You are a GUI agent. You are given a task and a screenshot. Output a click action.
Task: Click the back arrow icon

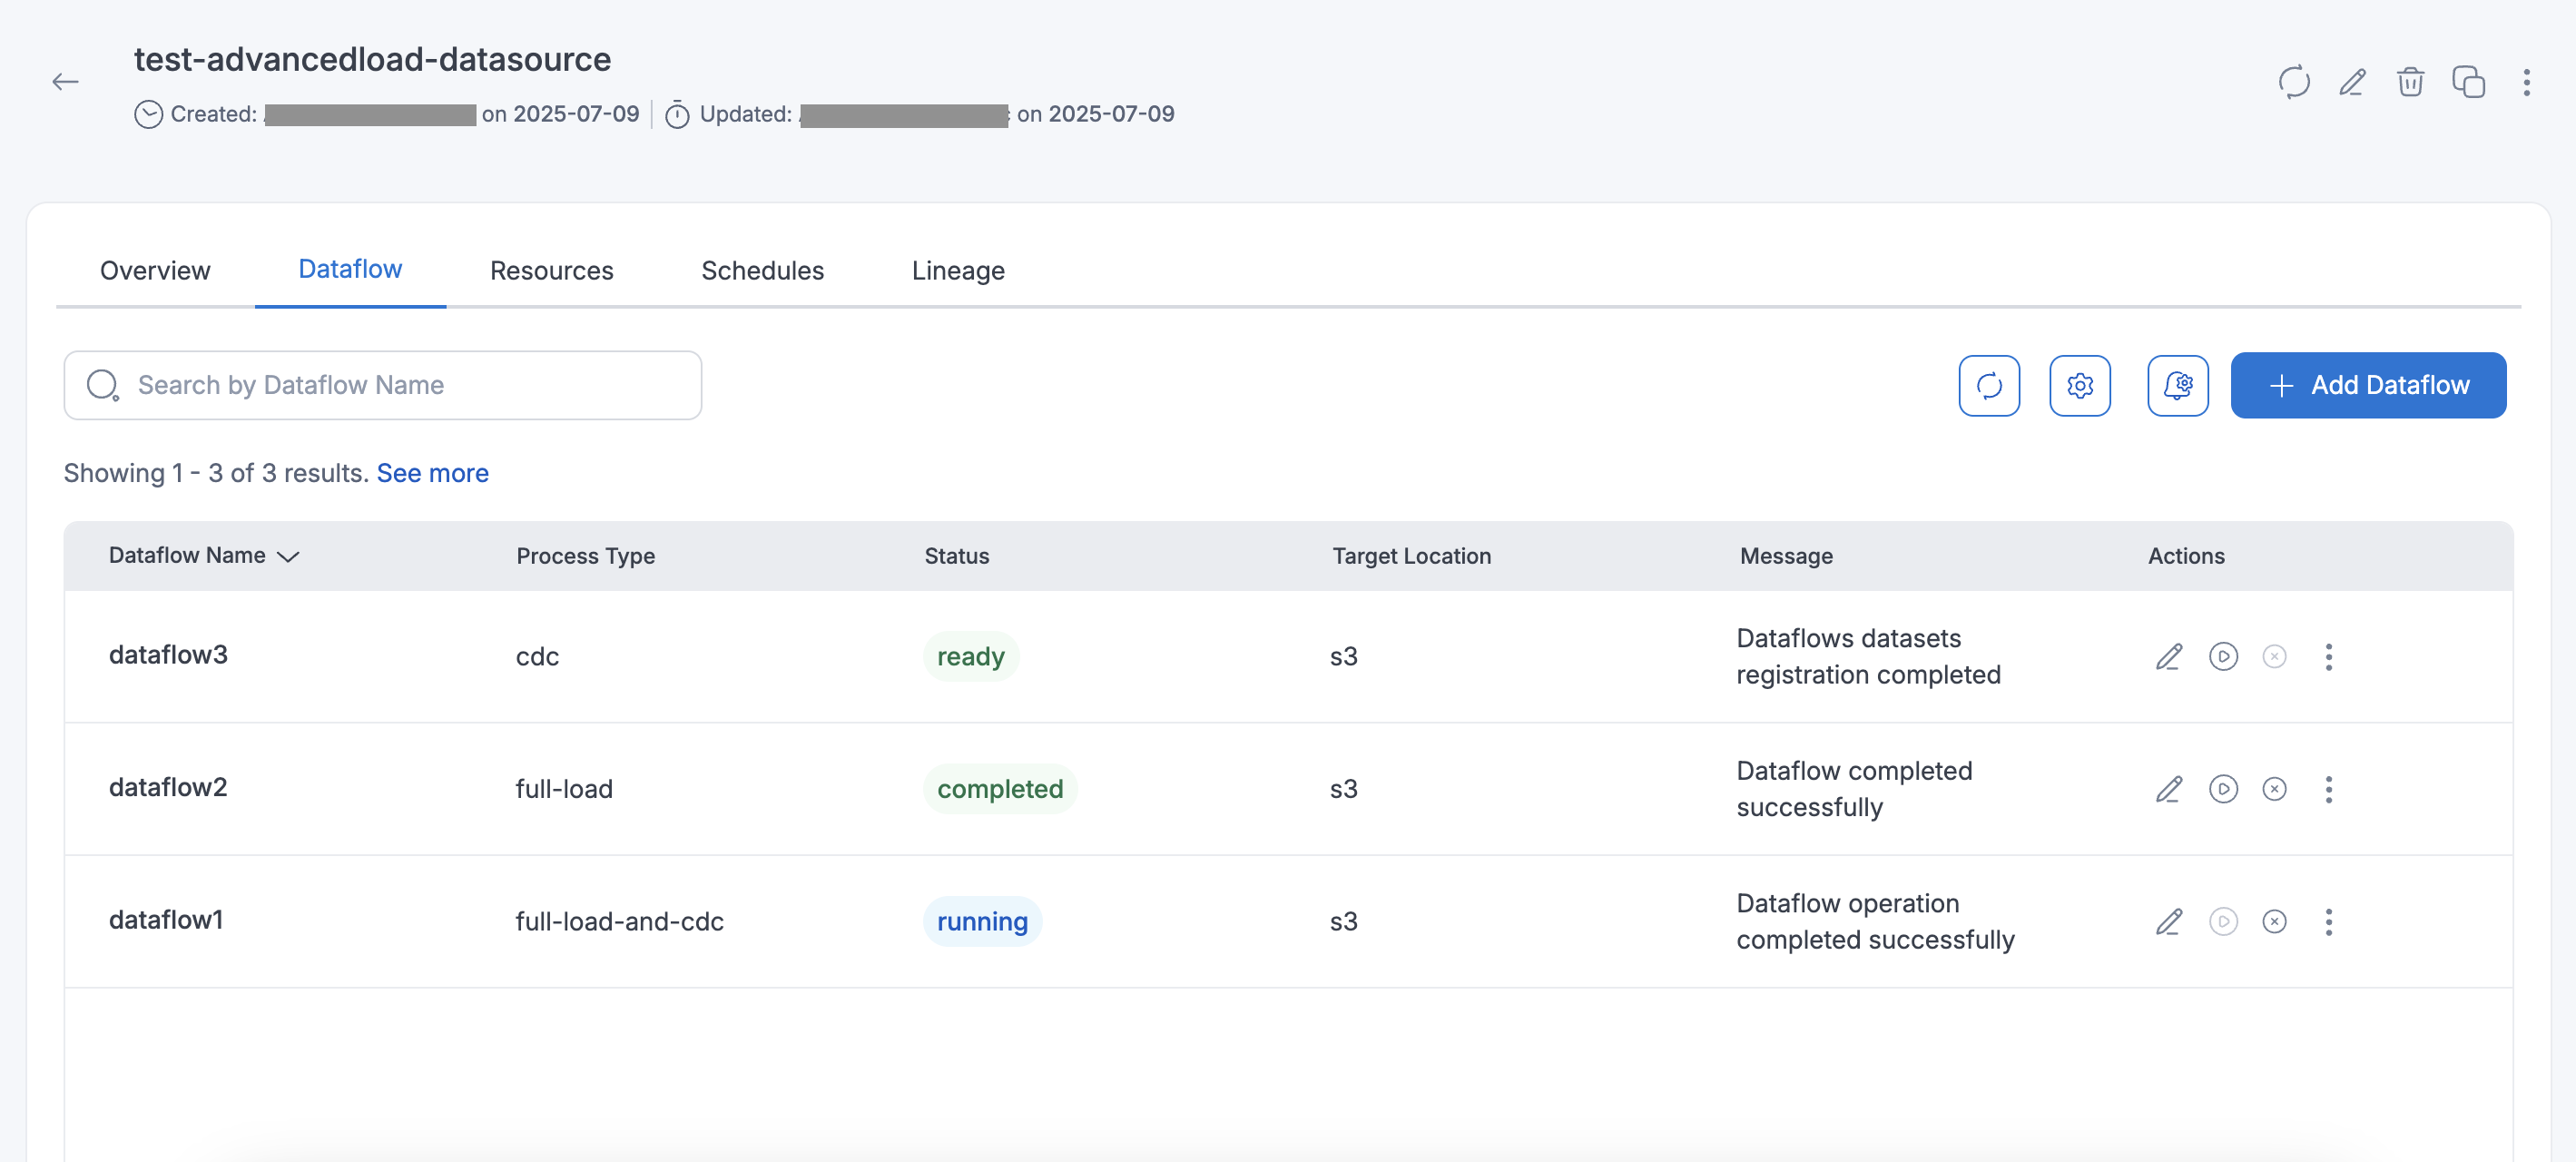click(66, 82)
